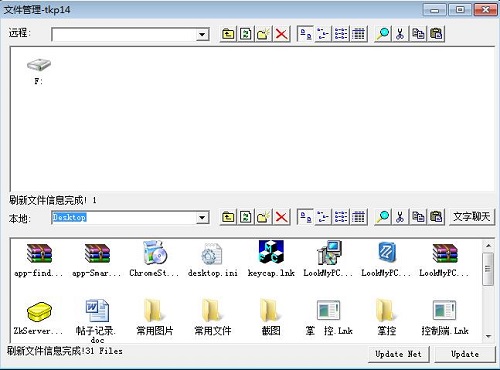Click the local path field showing Desktop
Viewport: 500px width, 370px height.
[x=123, y=218]
